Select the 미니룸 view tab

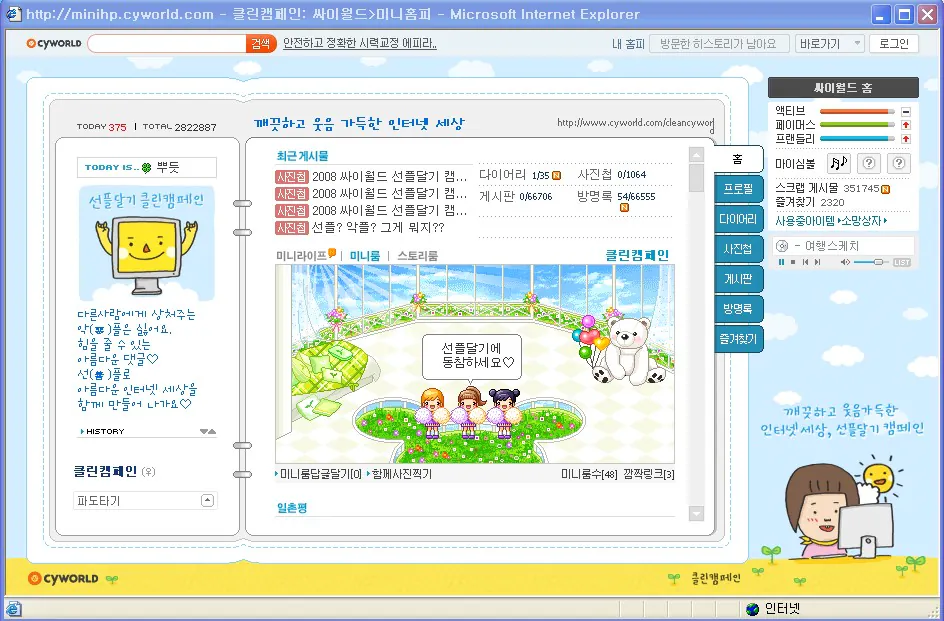click(365, 256)
